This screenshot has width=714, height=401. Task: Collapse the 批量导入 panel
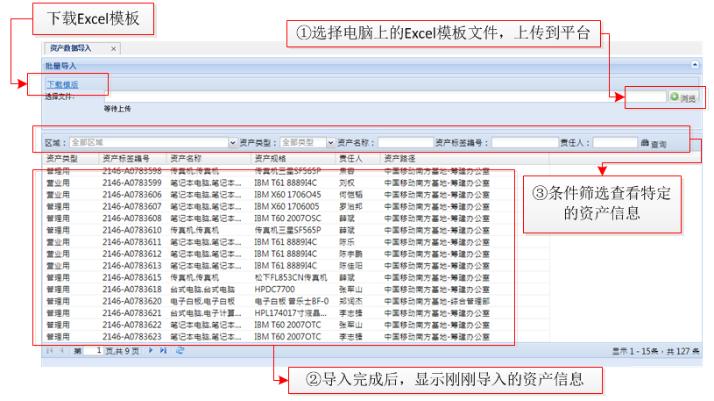(695, 65)
